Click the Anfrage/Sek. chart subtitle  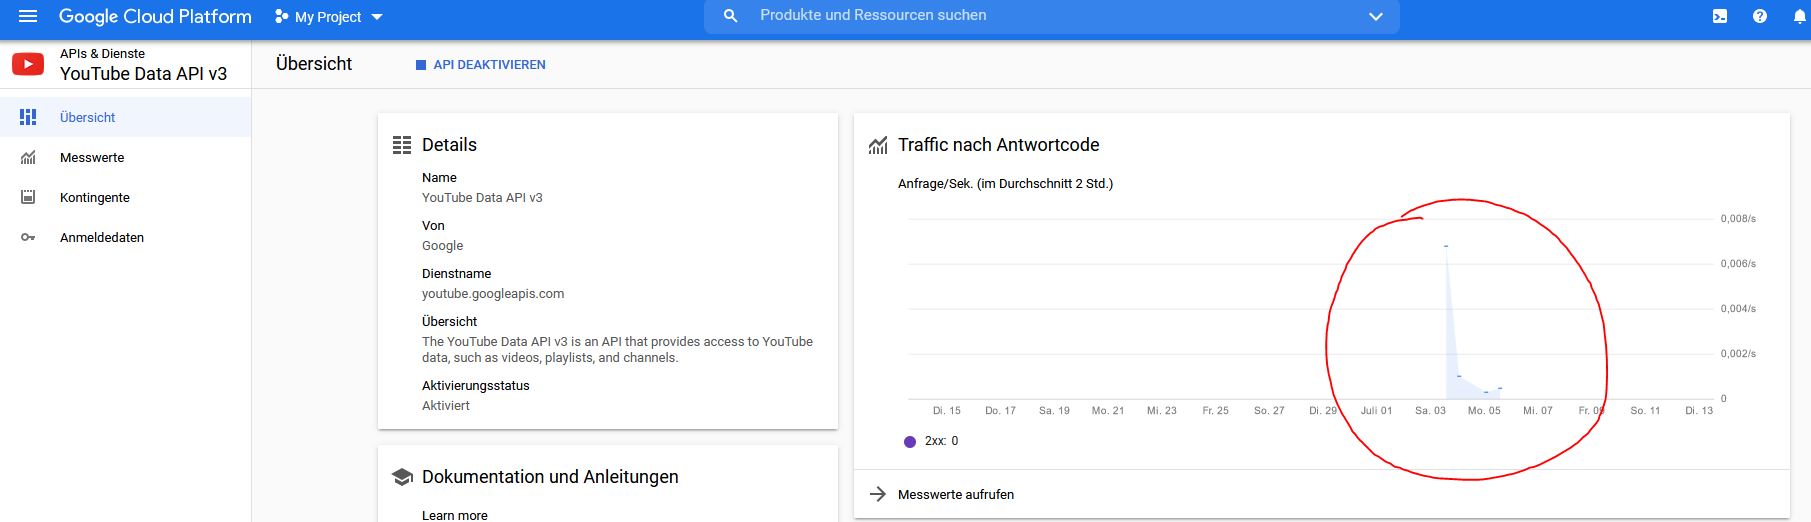click(1005, 184)
